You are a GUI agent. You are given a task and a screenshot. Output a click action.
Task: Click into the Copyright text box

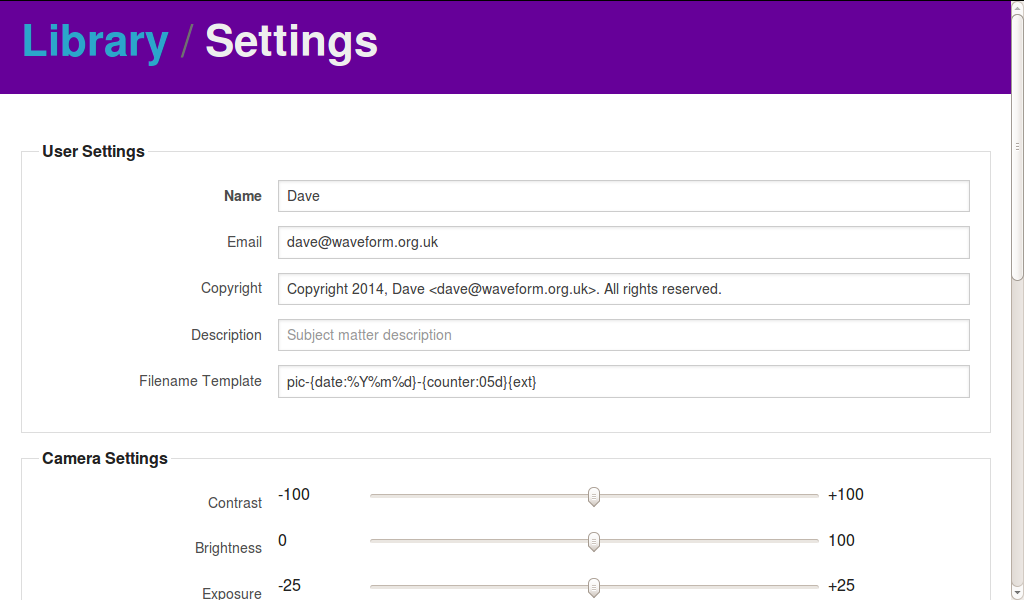click(x=623, y=289)
